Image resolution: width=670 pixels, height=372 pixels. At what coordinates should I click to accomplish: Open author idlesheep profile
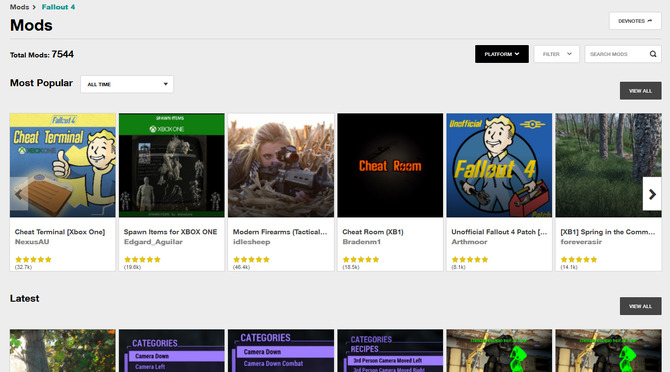pyautogui.click(x=252, y=242)
